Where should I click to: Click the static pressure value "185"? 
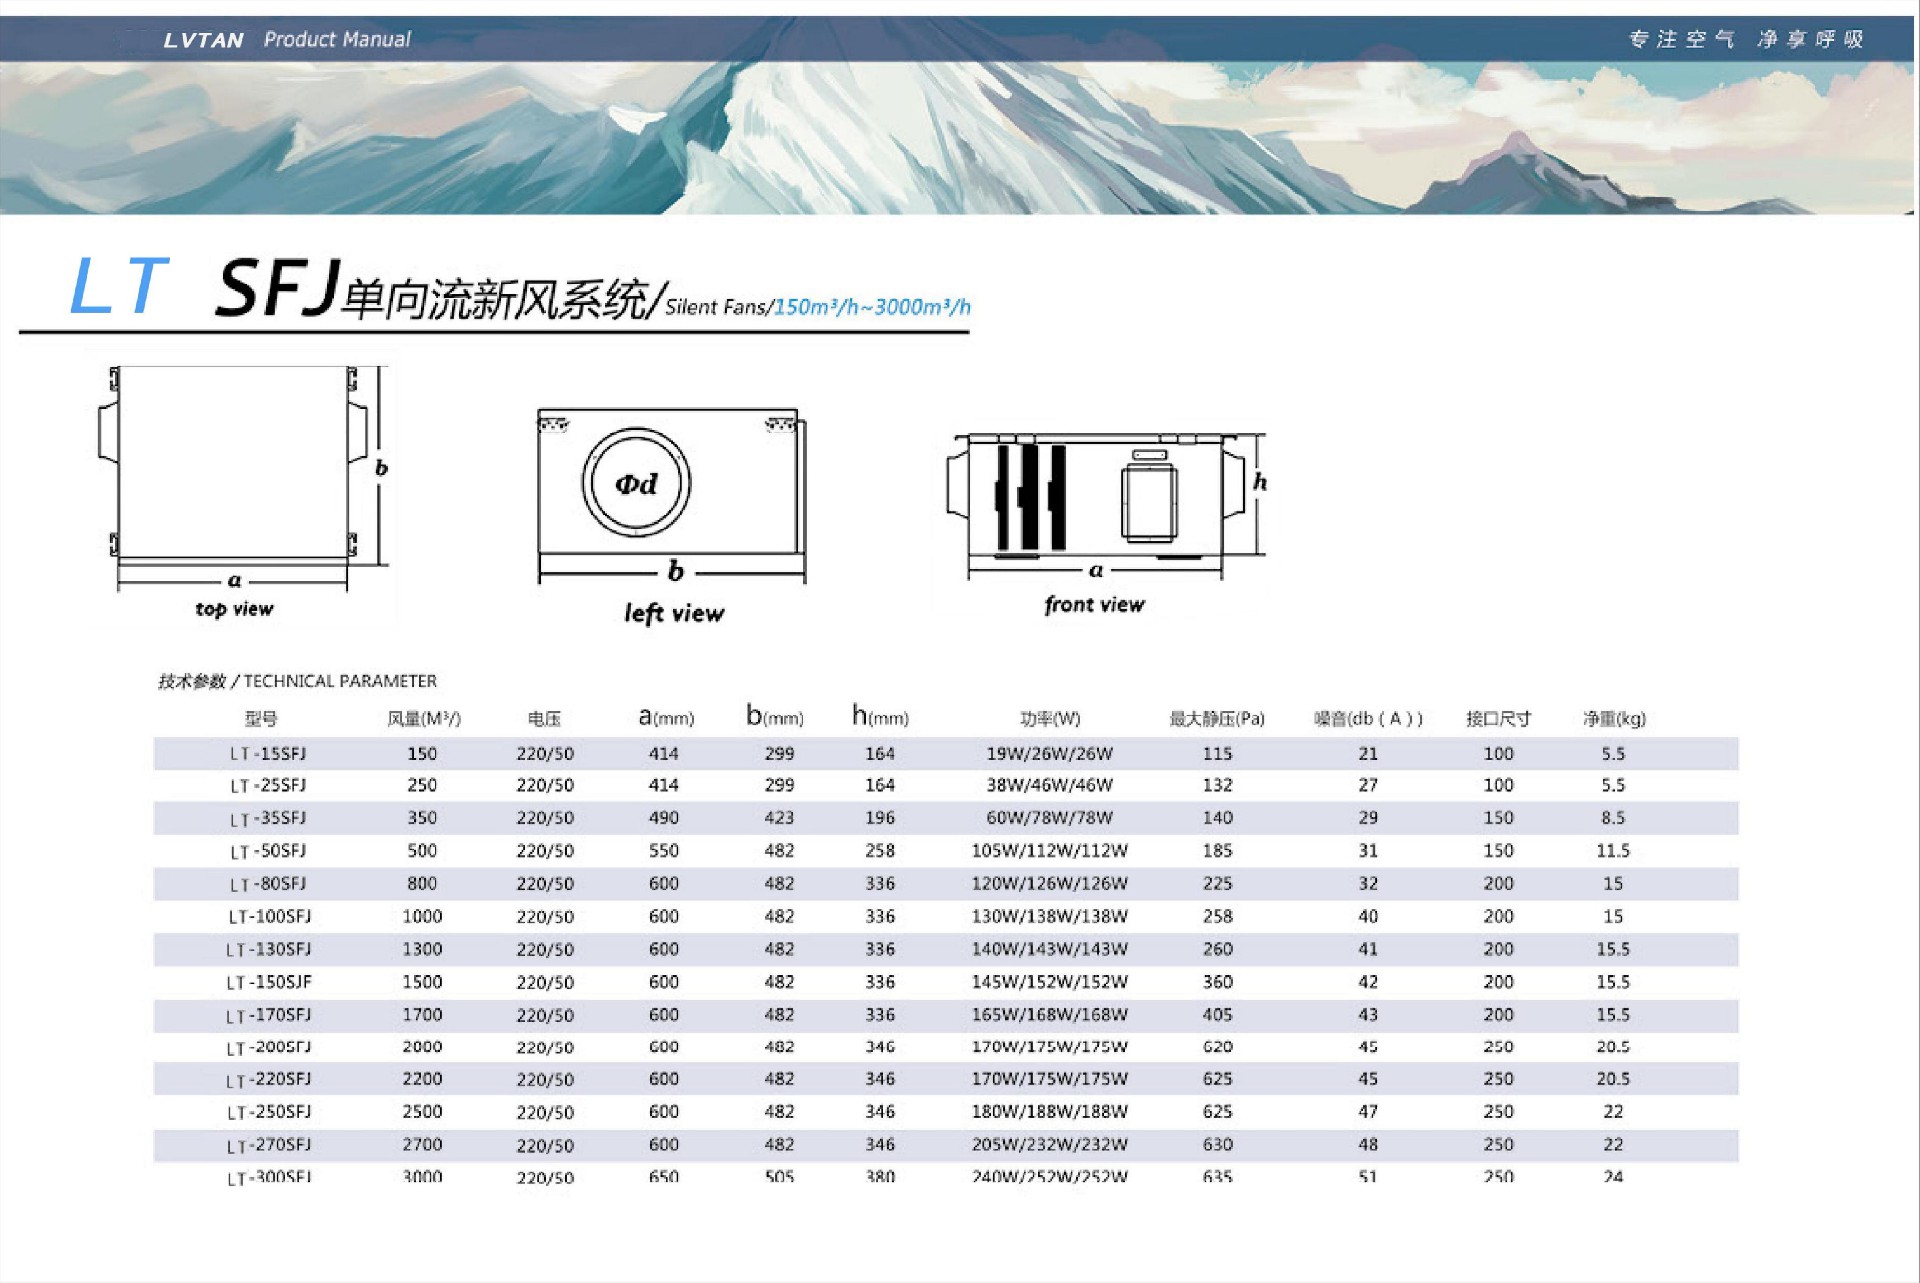coord(1218,851)
